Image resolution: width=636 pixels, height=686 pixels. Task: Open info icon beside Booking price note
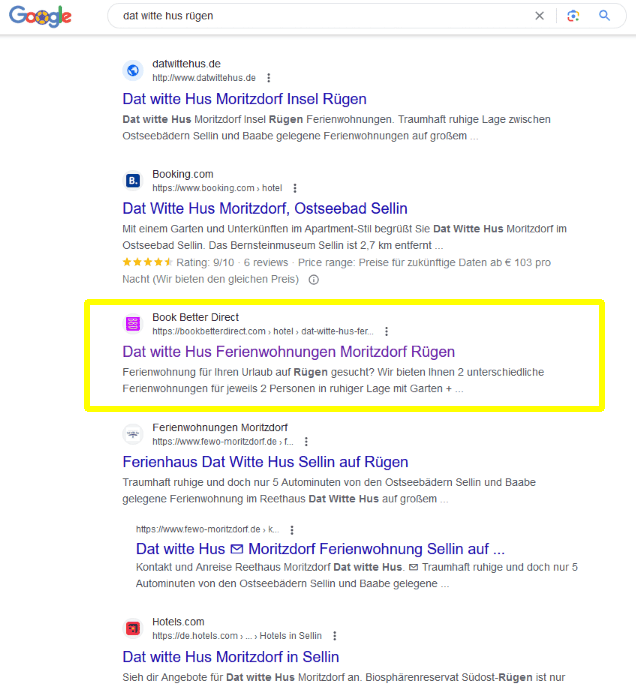click(314, 280)
